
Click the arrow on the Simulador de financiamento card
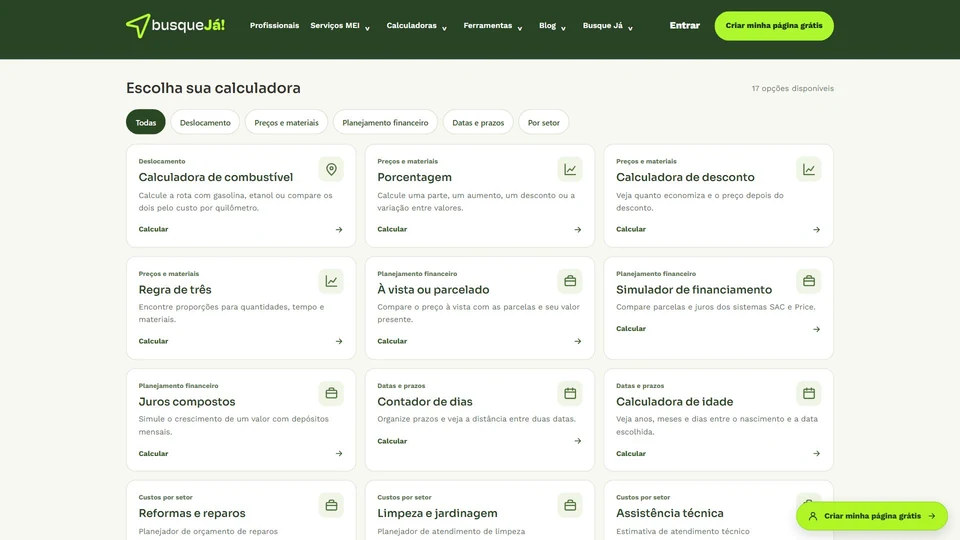pyautogui.click(x=816, y=329)
